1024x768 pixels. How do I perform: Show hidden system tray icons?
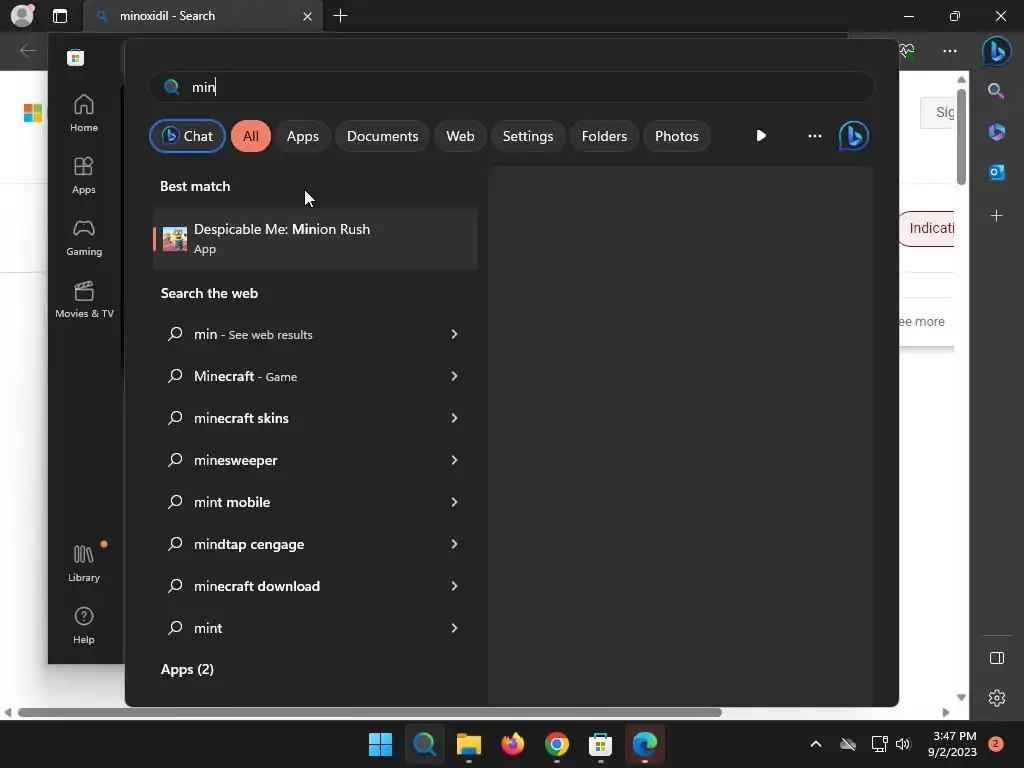(x=816, y=744)
